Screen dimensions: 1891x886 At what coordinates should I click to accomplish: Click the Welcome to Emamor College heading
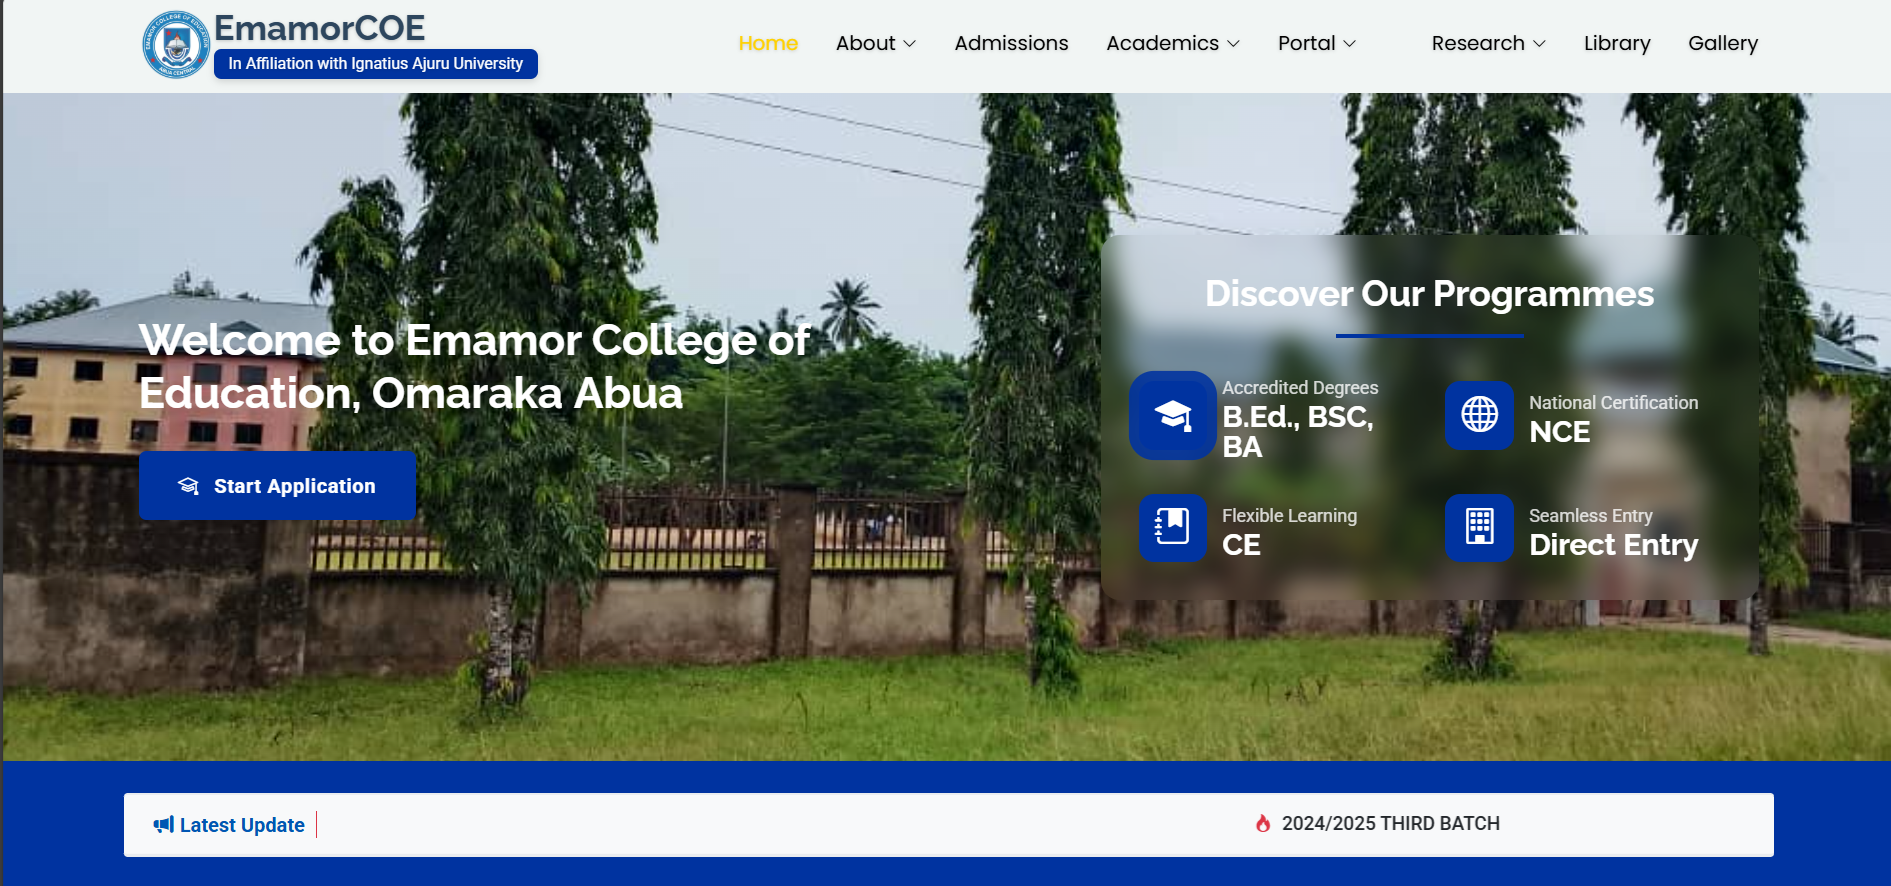pyautogui.click(x=474, y=366)
